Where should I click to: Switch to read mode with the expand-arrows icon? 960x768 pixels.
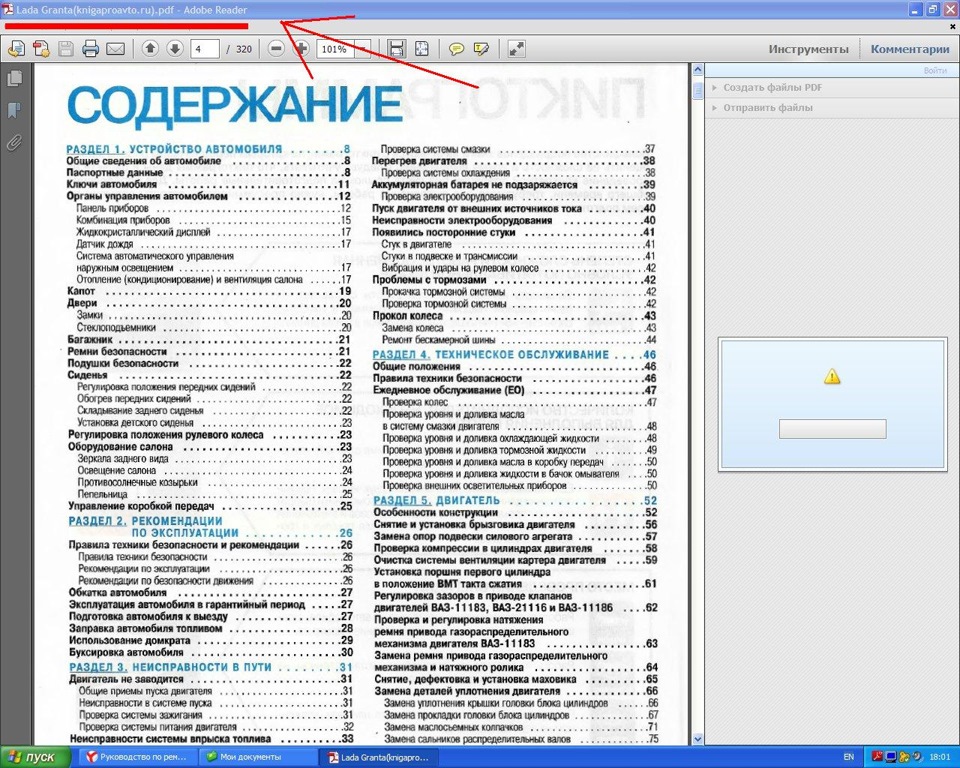[x=516, y=49]
